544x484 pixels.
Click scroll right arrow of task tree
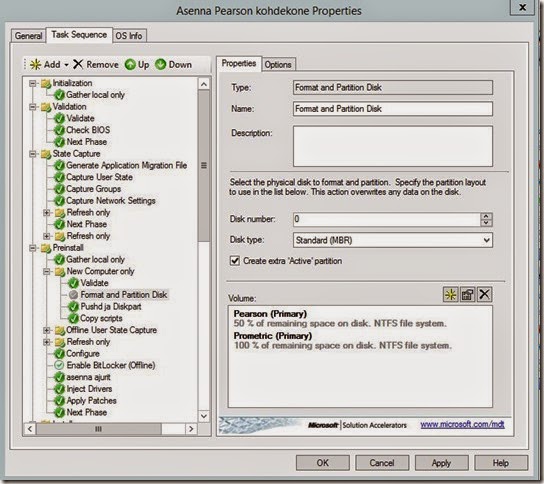point(191,429)
